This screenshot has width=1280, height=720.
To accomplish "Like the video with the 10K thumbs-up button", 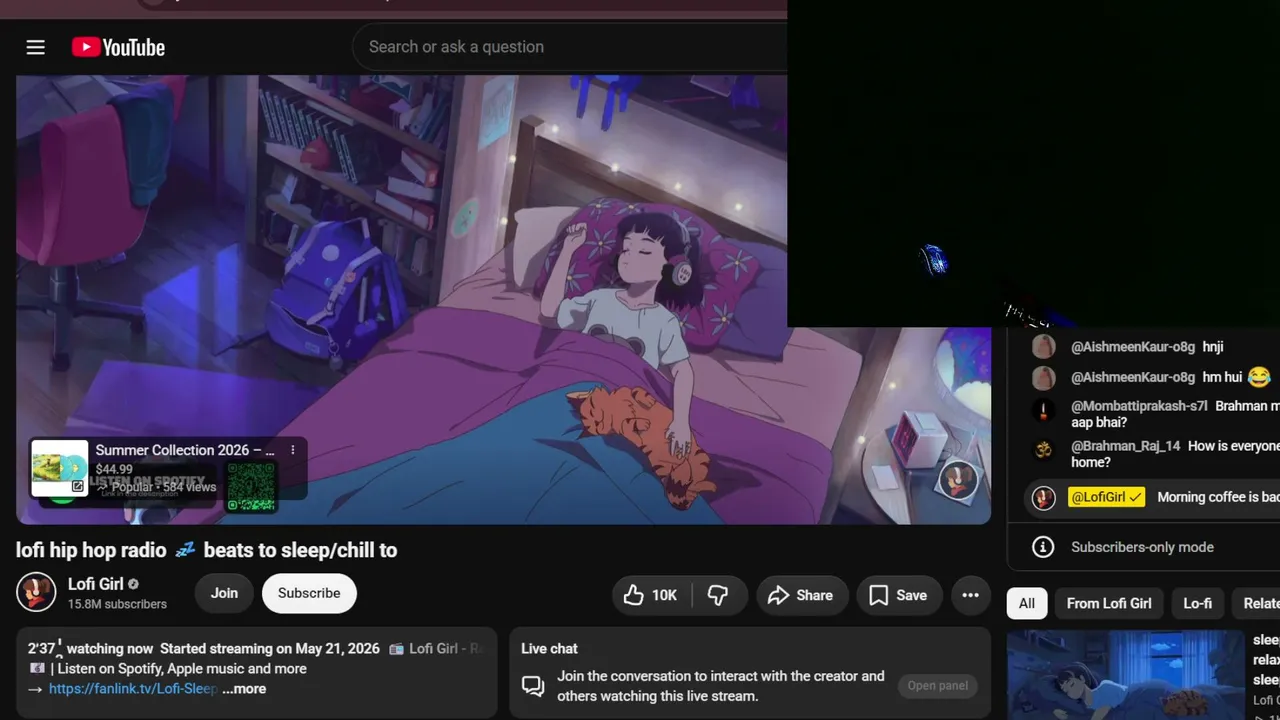I will pyautogui.click(x=651, y=595).
